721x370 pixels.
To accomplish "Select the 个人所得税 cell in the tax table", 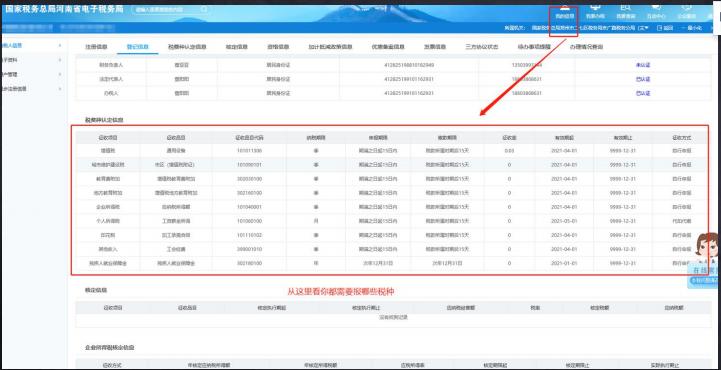I will pos(108,221).
